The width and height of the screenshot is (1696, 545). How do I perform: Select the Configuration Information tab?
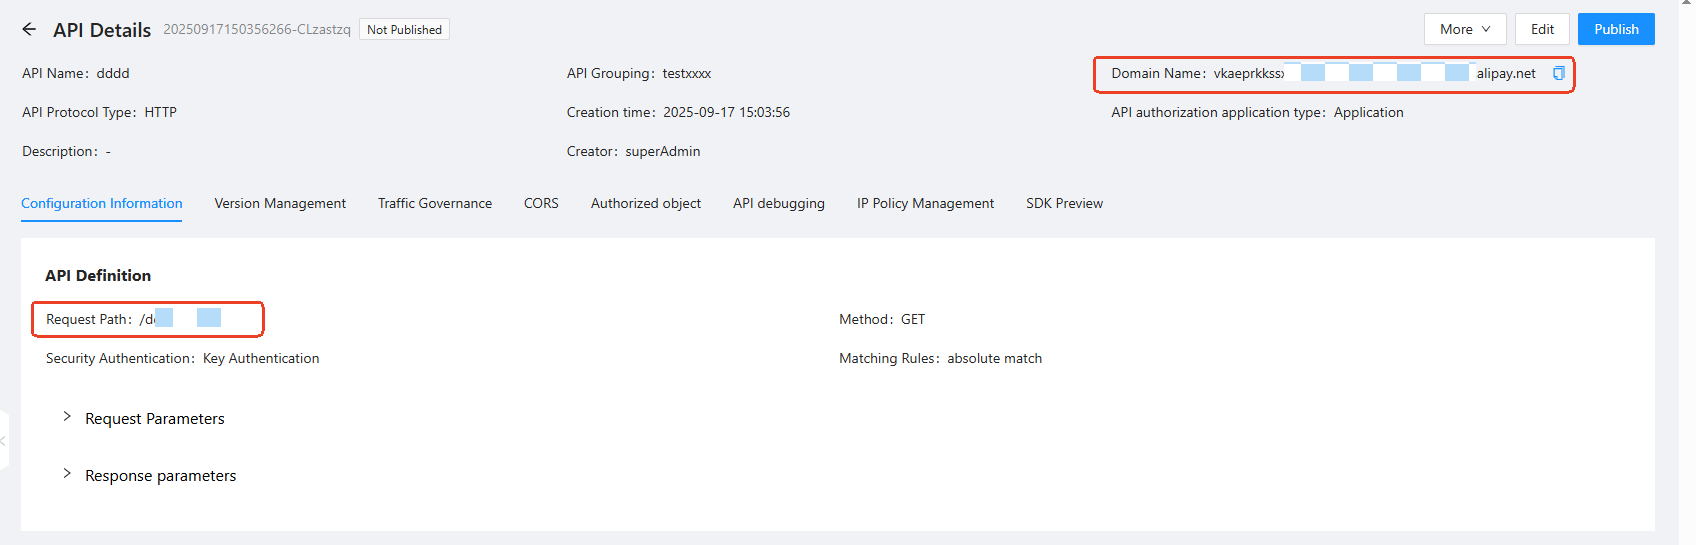tap(102, 203)
